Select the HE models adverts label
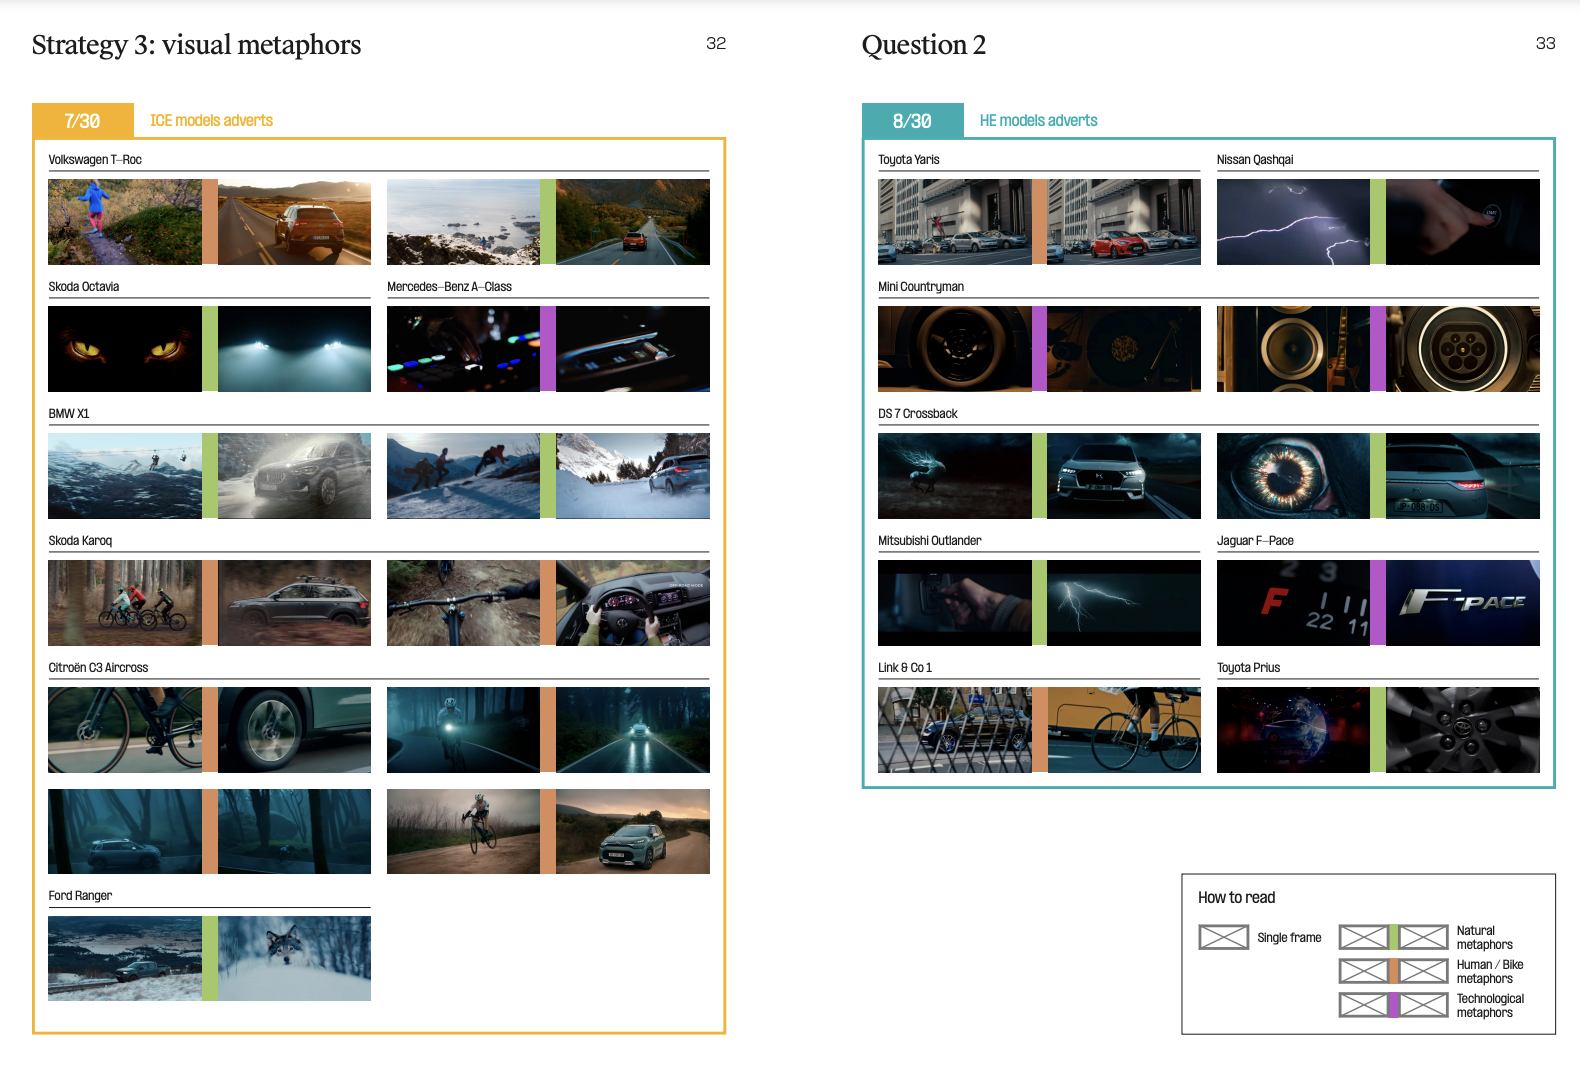Screen dimensions: 1580x1074 coord(1038,120)
